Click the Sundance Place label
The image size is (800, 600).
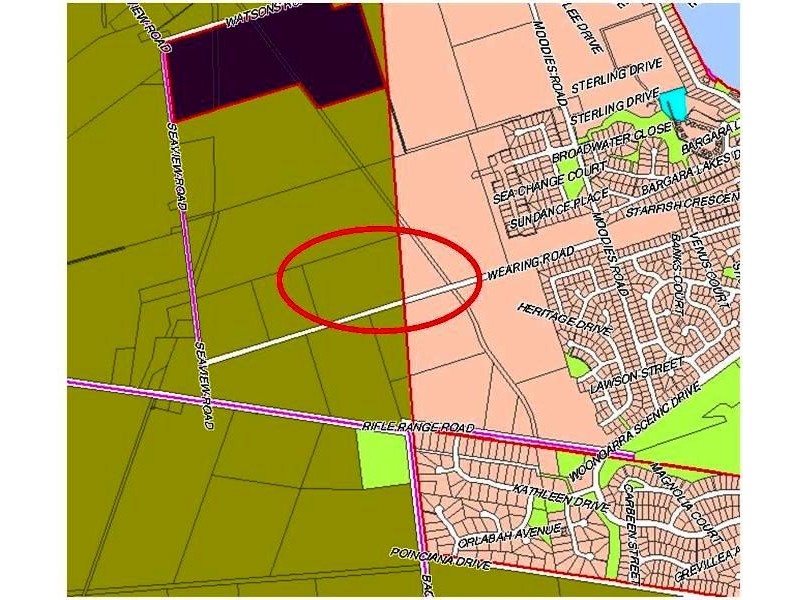tap(553, 212)
